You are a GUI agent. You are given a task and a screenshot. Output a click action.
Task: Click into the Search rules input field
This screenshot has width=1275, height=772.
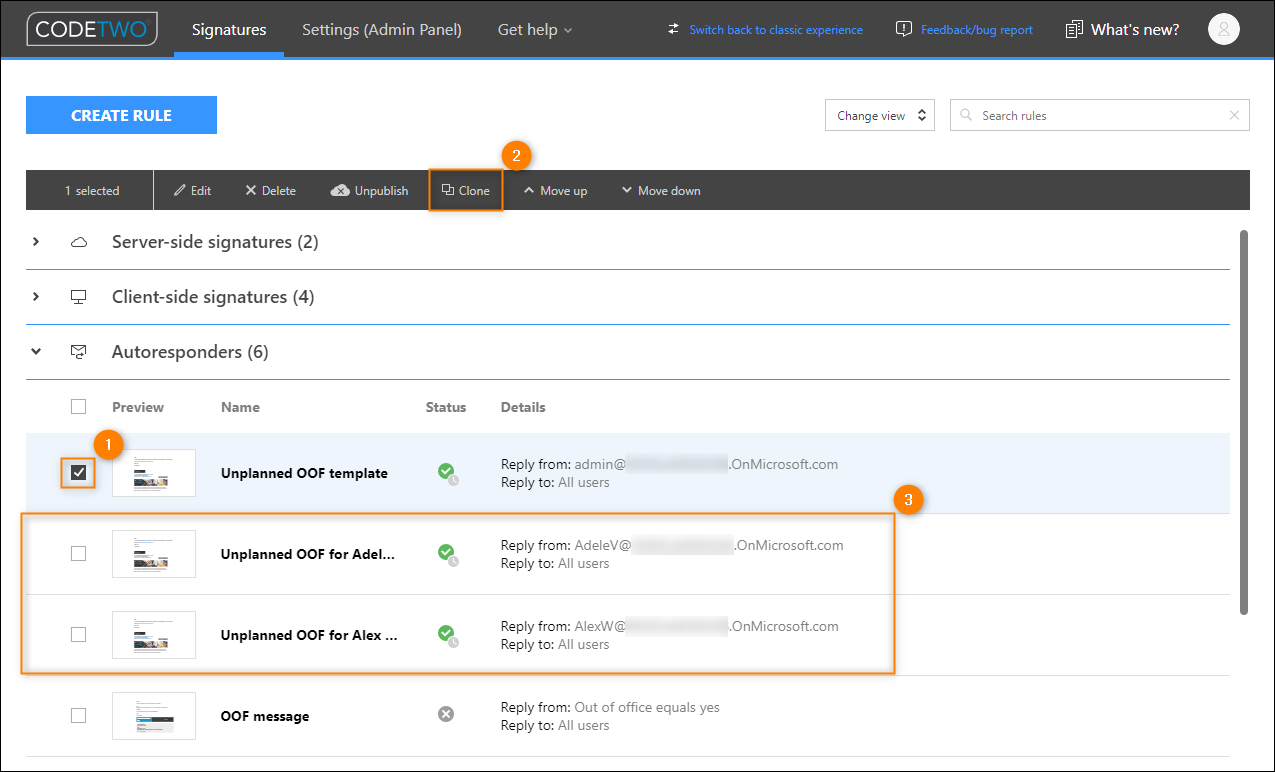[x=1100, y=115]
